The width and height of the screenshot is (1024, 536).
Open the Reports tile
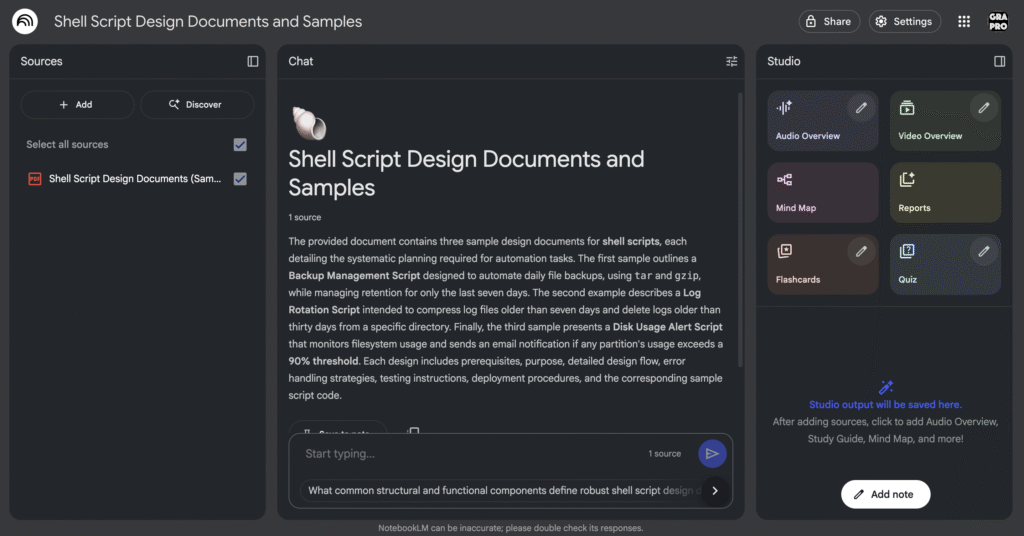945,192
